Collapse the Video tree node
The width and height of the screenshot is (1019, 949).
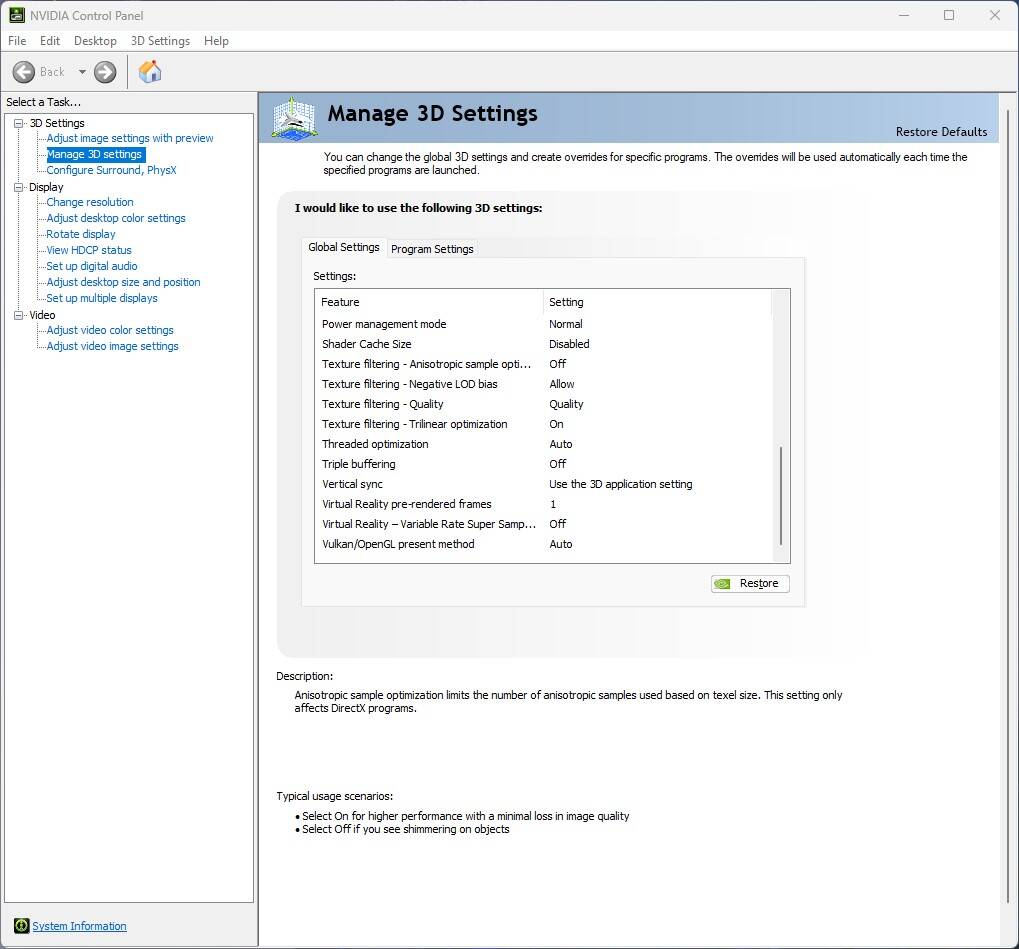(x=18, y=315)
